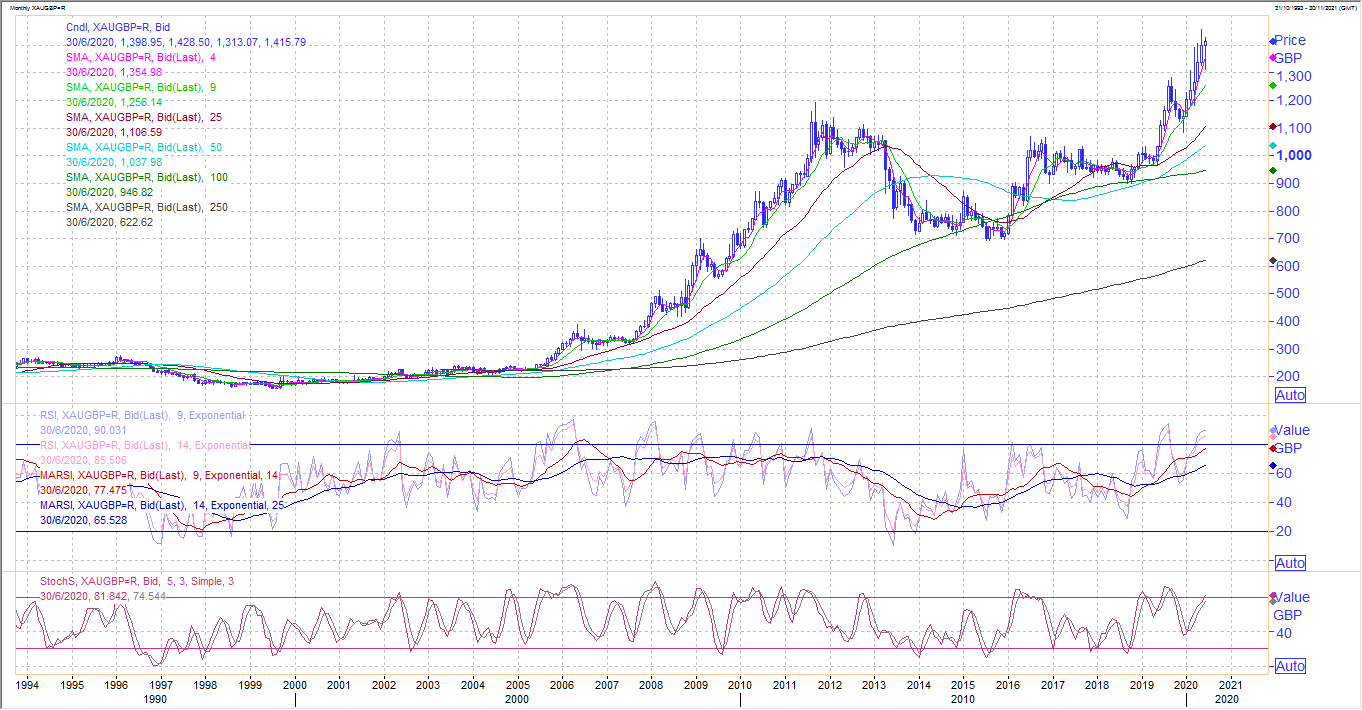Select the dark red SMA 25 axis marker

click(1272, 127)
